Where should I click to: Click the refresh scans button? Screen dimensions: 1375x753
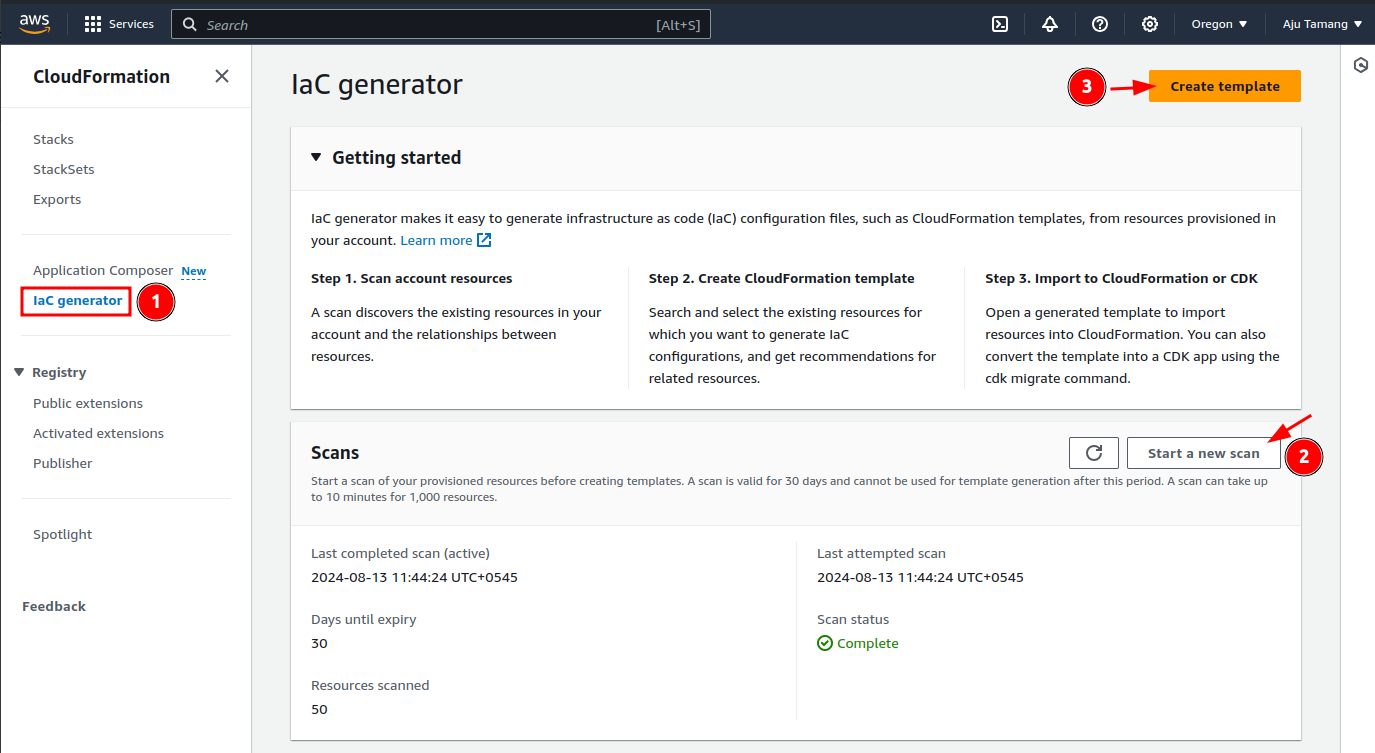pos(1093,453)
